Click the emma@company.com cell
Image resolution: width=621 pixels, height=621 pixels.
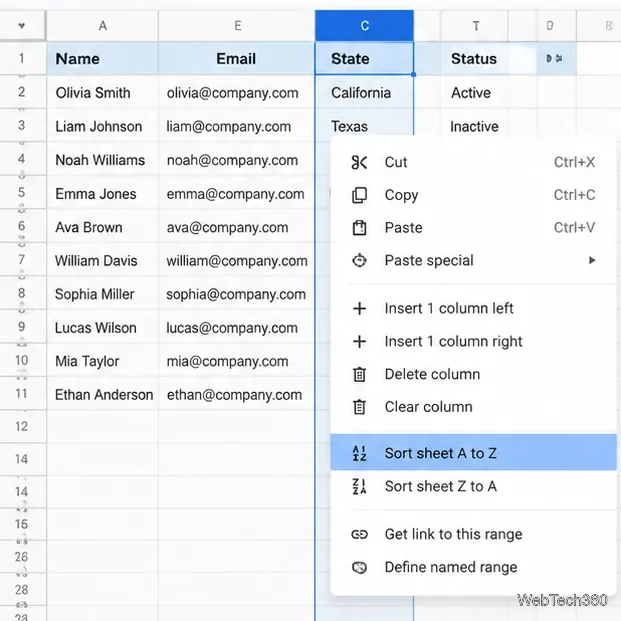tap(237, 194)
